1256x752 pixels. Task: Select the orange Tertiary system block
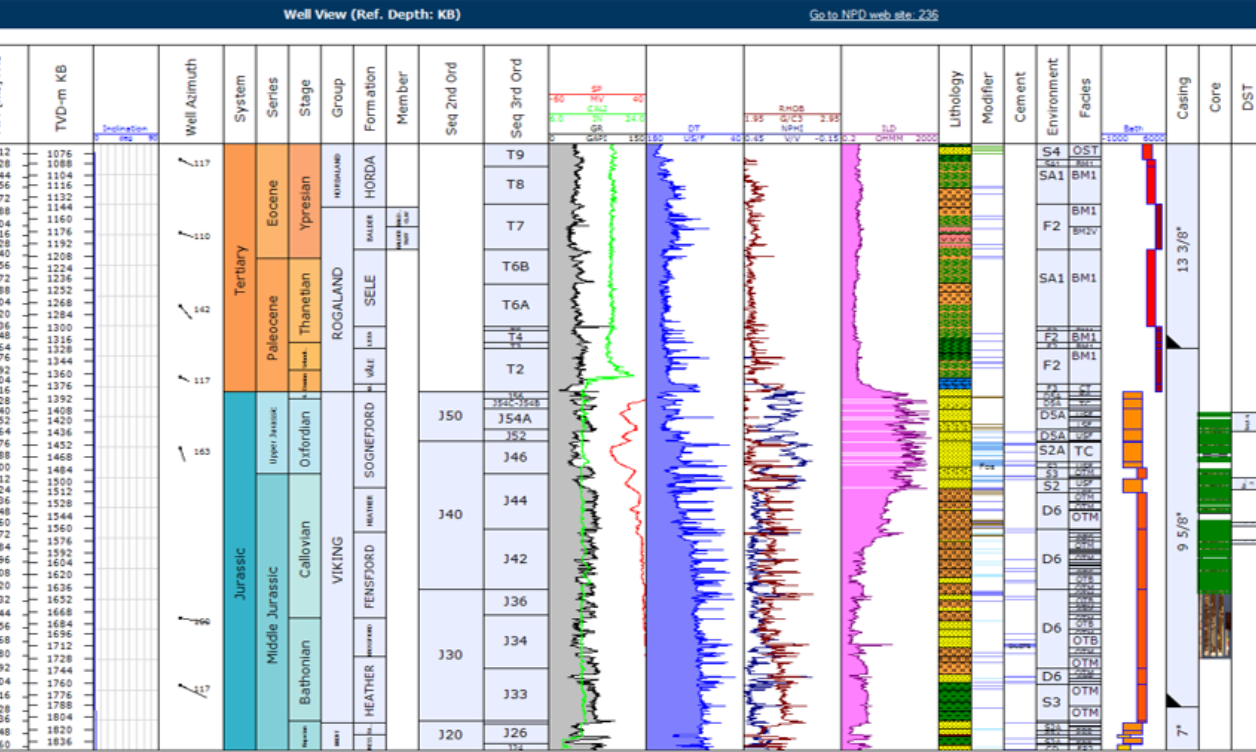(x=239, y=267)
